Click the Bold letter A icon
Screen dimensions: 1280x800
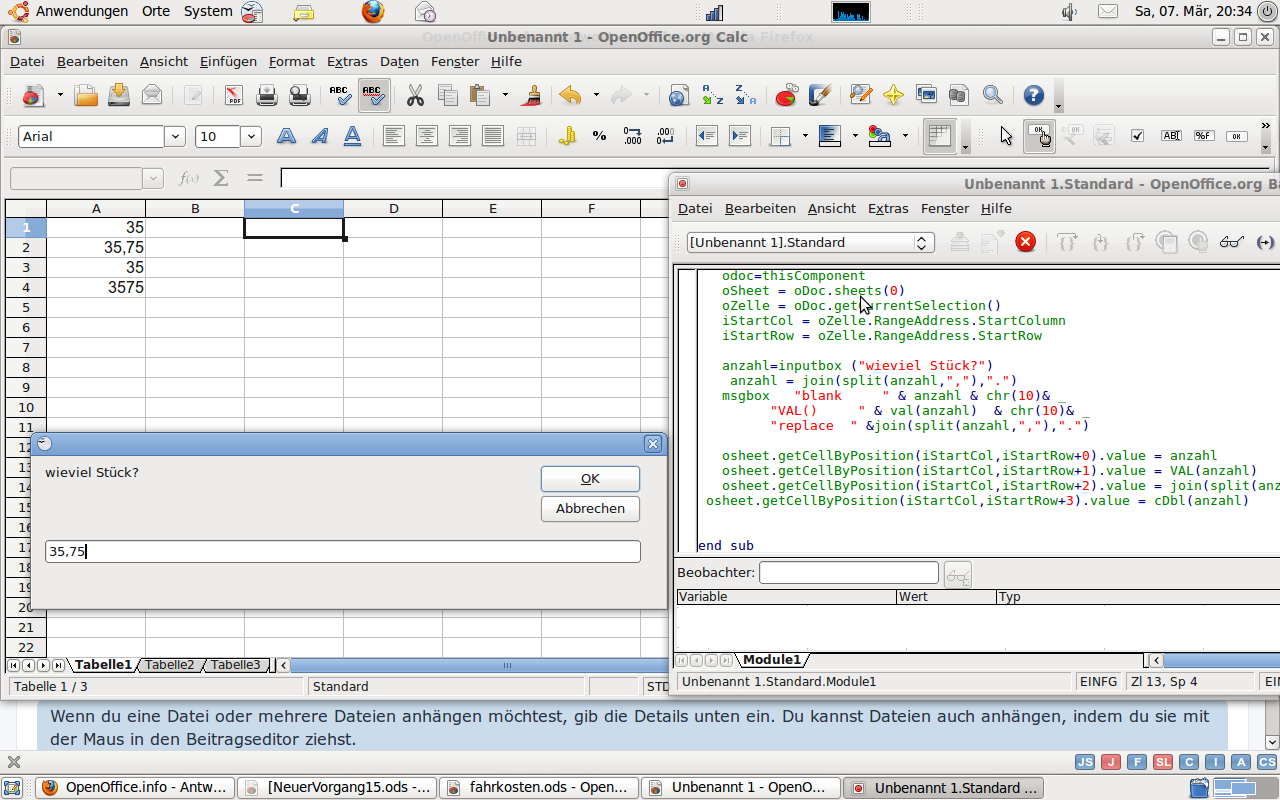click(287, 136)
